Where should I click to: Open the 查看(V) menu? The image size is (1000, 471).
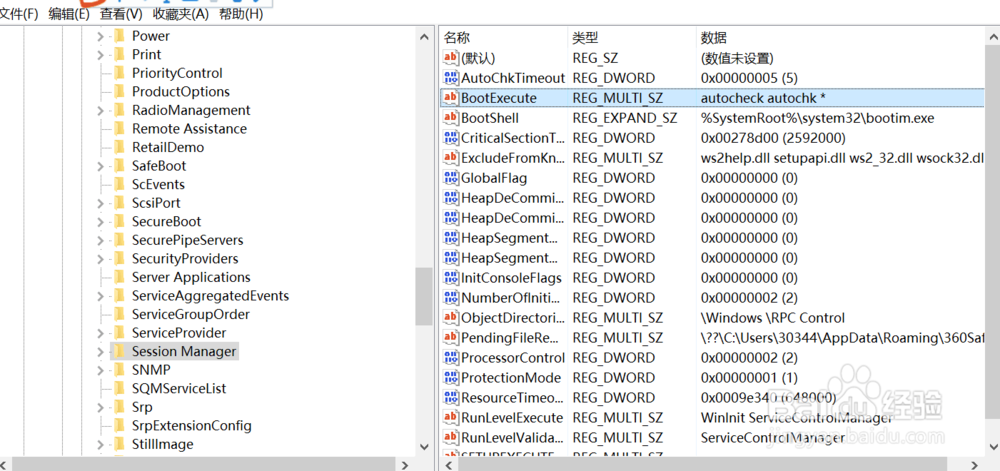point(121,13)
